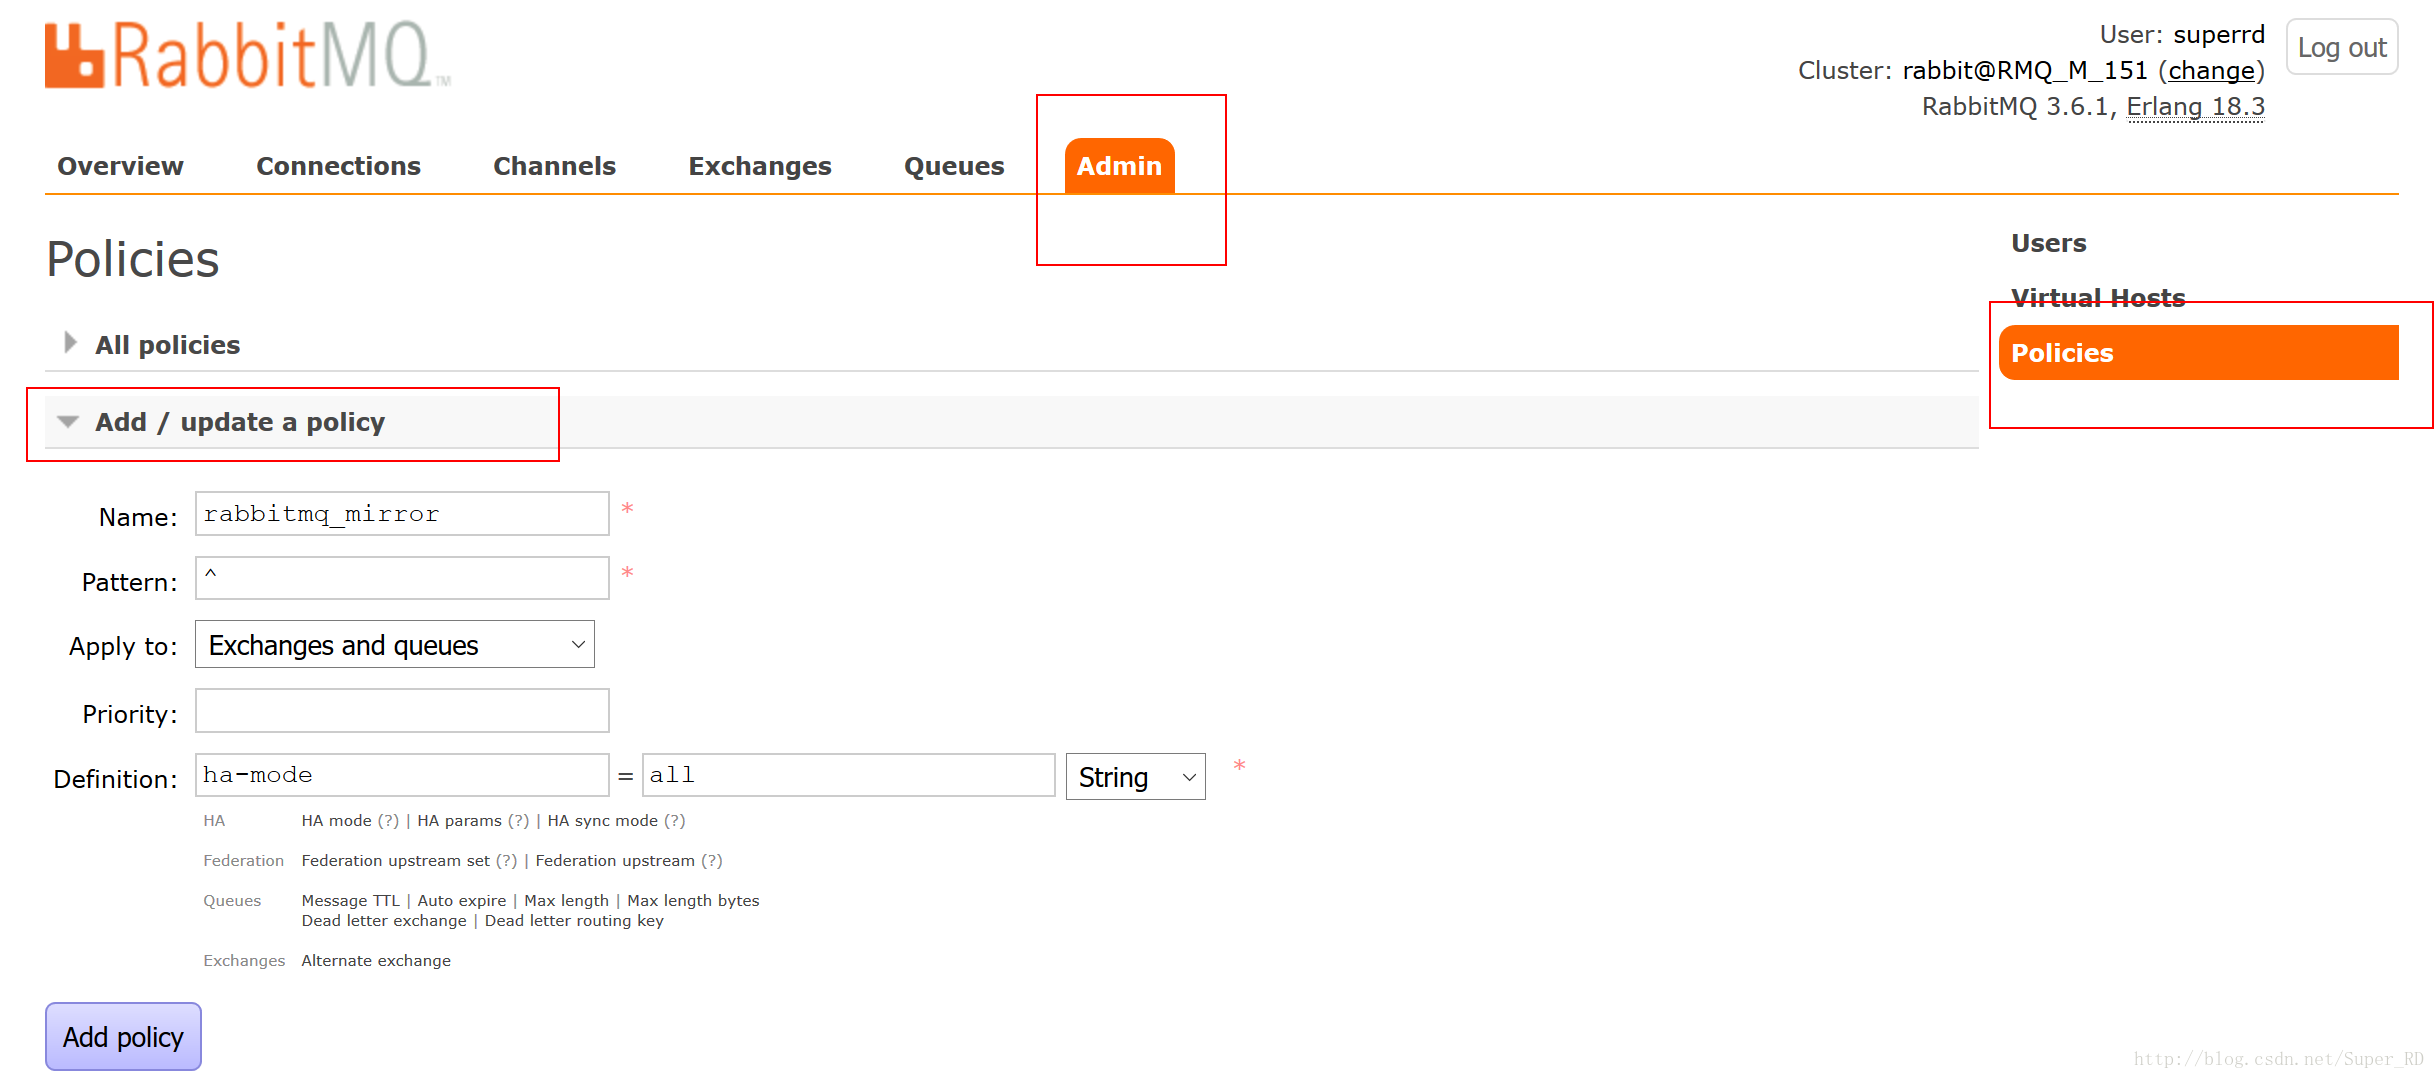Open the Erlang 18.3 version link
This screenshot has height=1079, width=2435.
(2195, 106)
